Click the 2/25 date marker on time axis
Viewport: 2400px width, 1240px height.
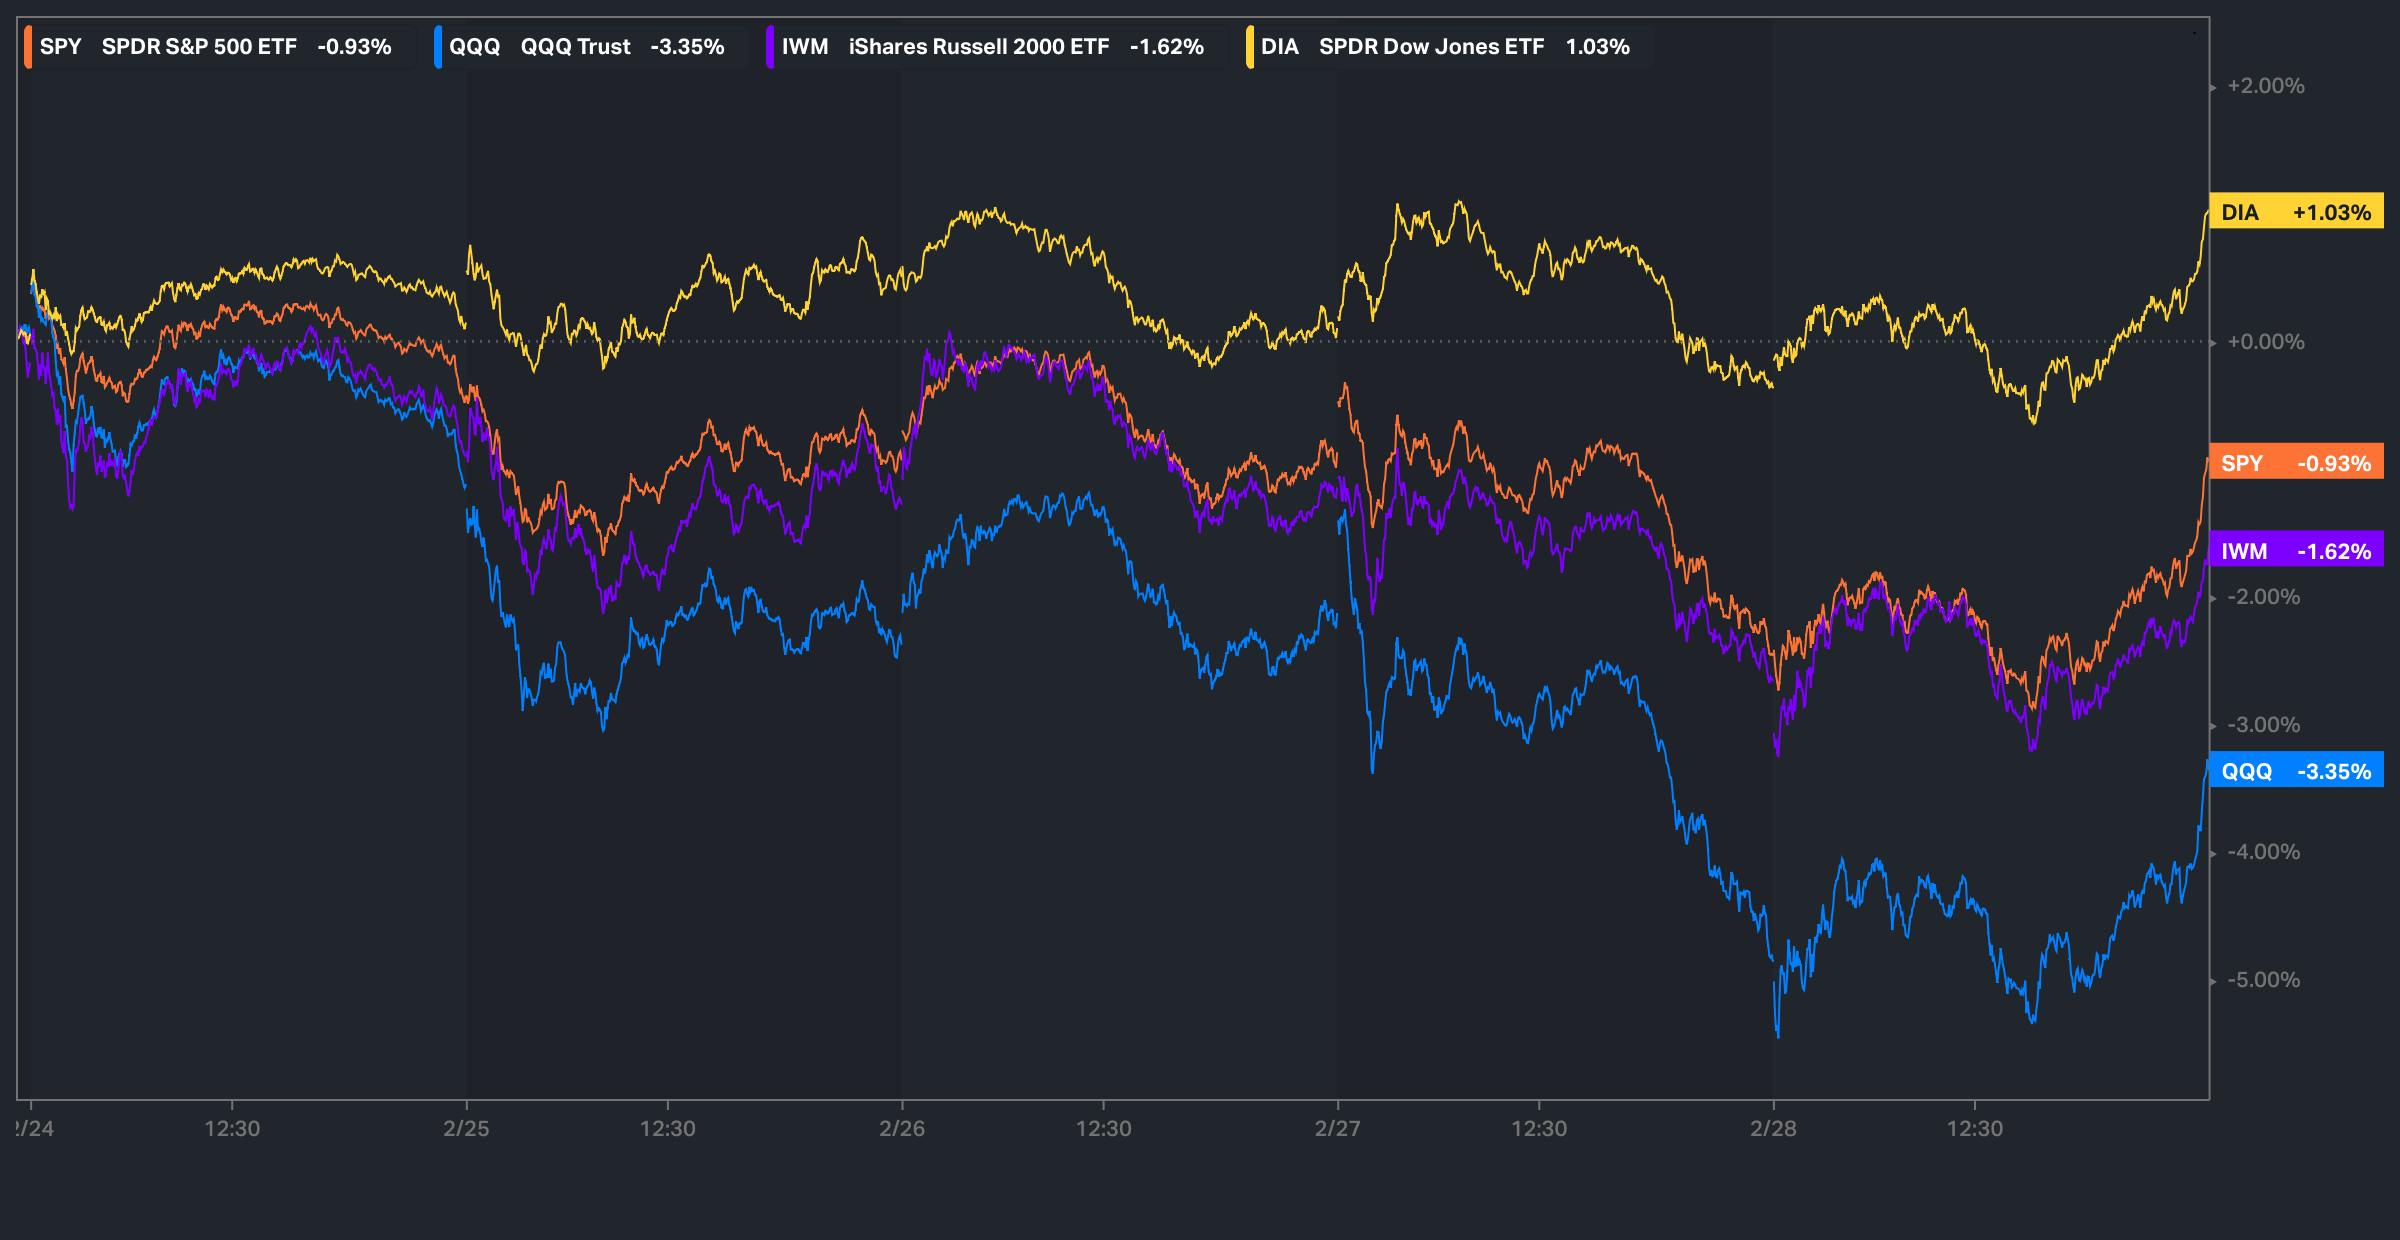[x=466, y=1128]
